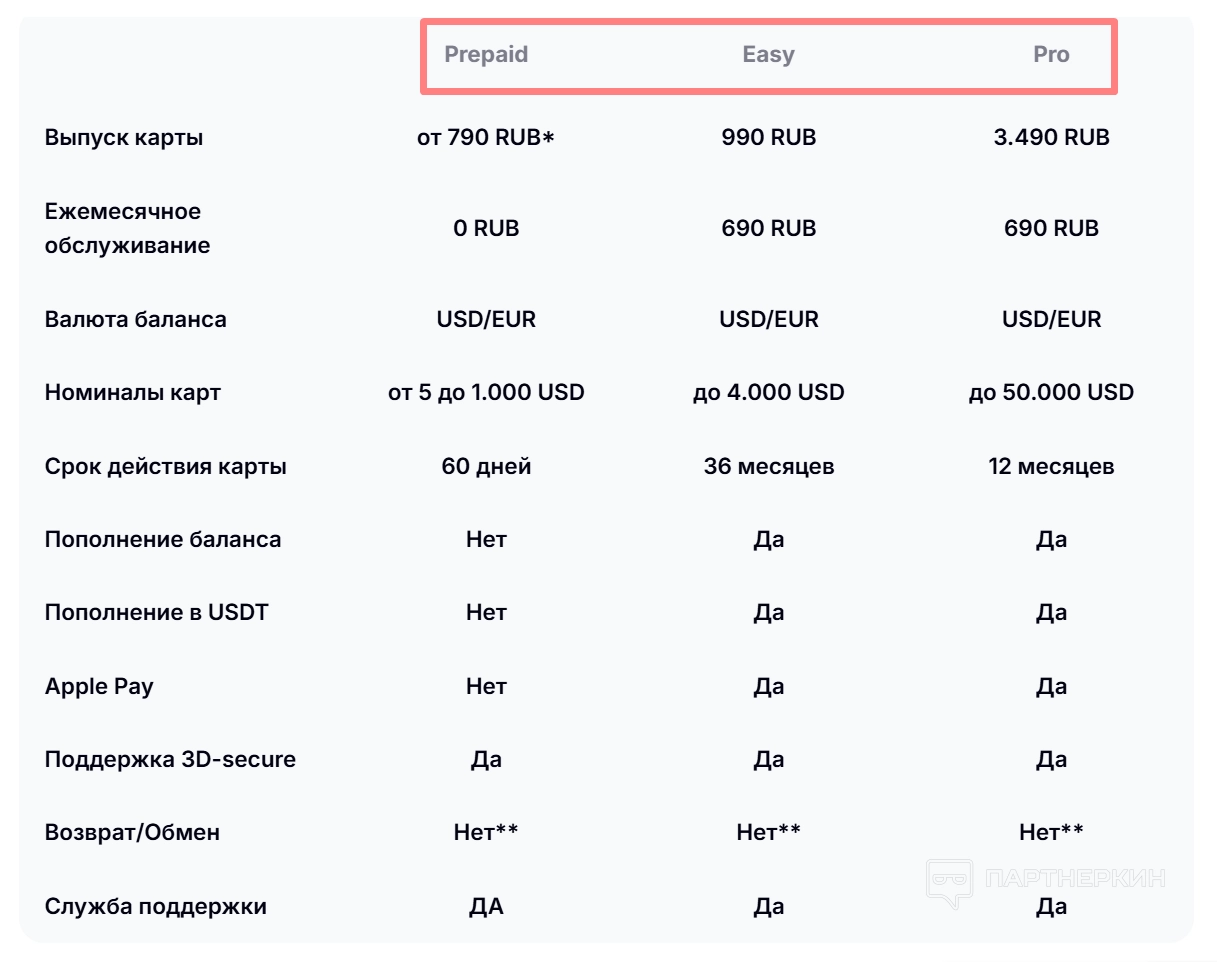
Task: Click the 'Ежемесячное обслуживание' row label
Action: coord(127,228)
